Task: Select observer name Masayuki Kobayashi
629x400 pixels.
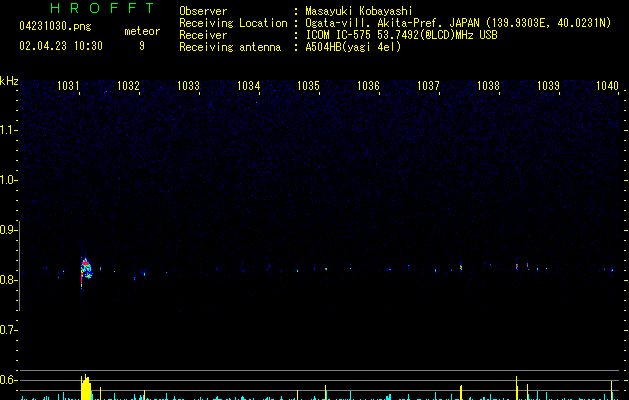Action: click(359, 11)
